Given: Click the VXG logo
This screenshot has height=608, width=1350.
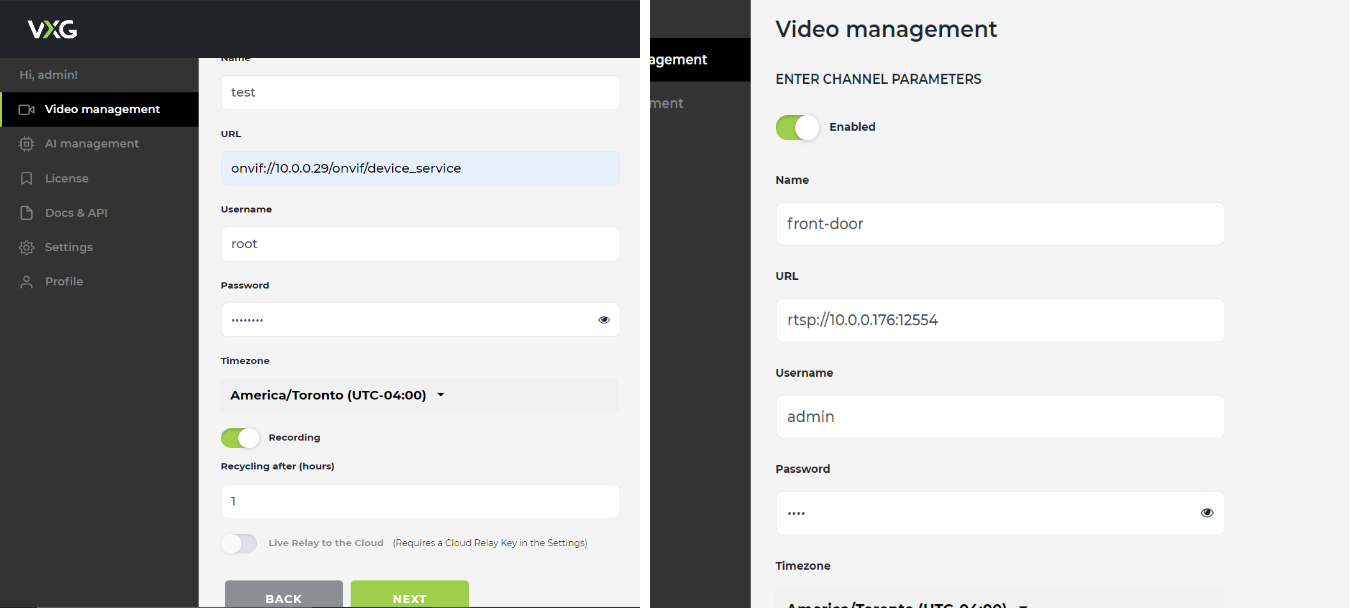Looking at the screenshot, I should (x=52, y=29).
